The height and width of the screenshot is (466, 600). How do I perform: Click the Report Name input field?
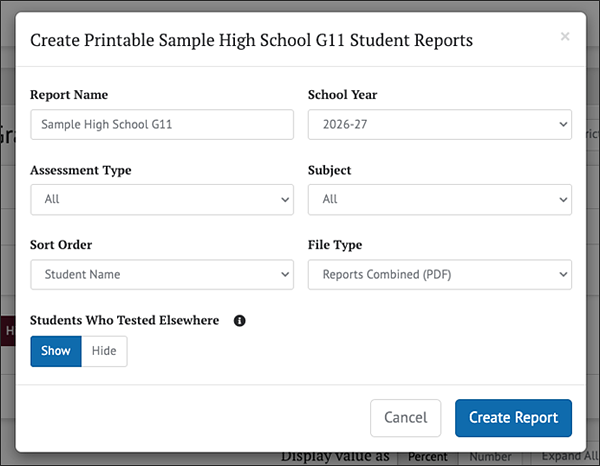pos(162,124)
